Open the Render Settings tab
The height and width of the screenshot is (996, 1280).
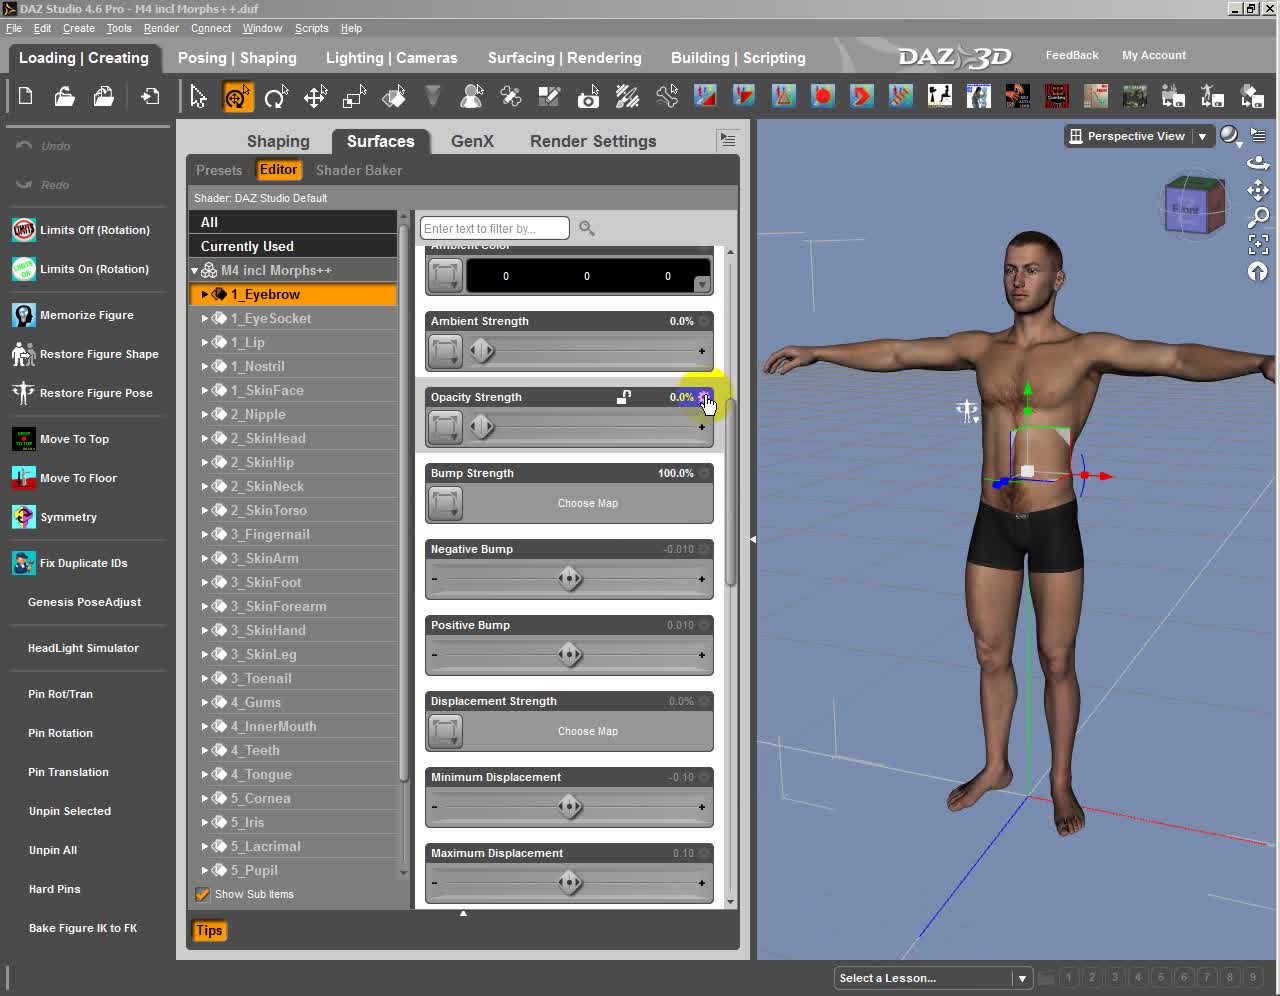coord(593,141)
